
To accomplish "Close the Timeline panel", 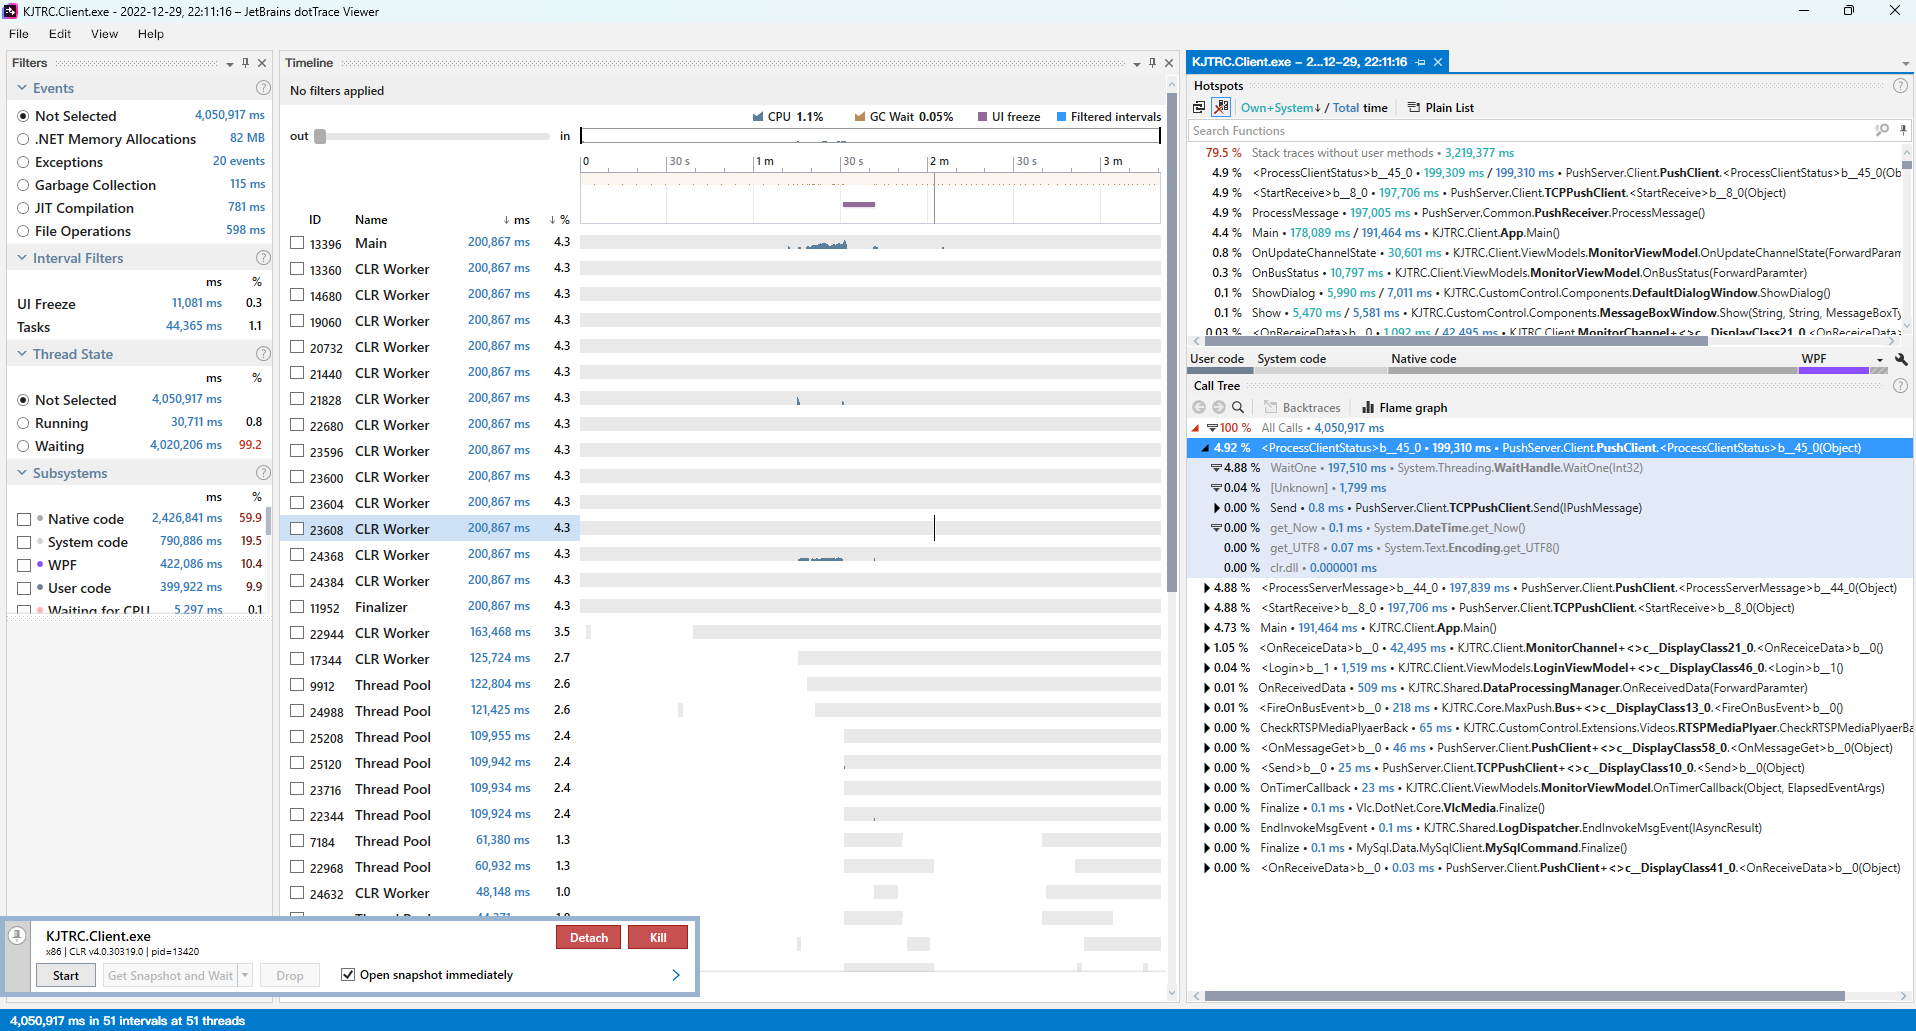I will 1169,63.
